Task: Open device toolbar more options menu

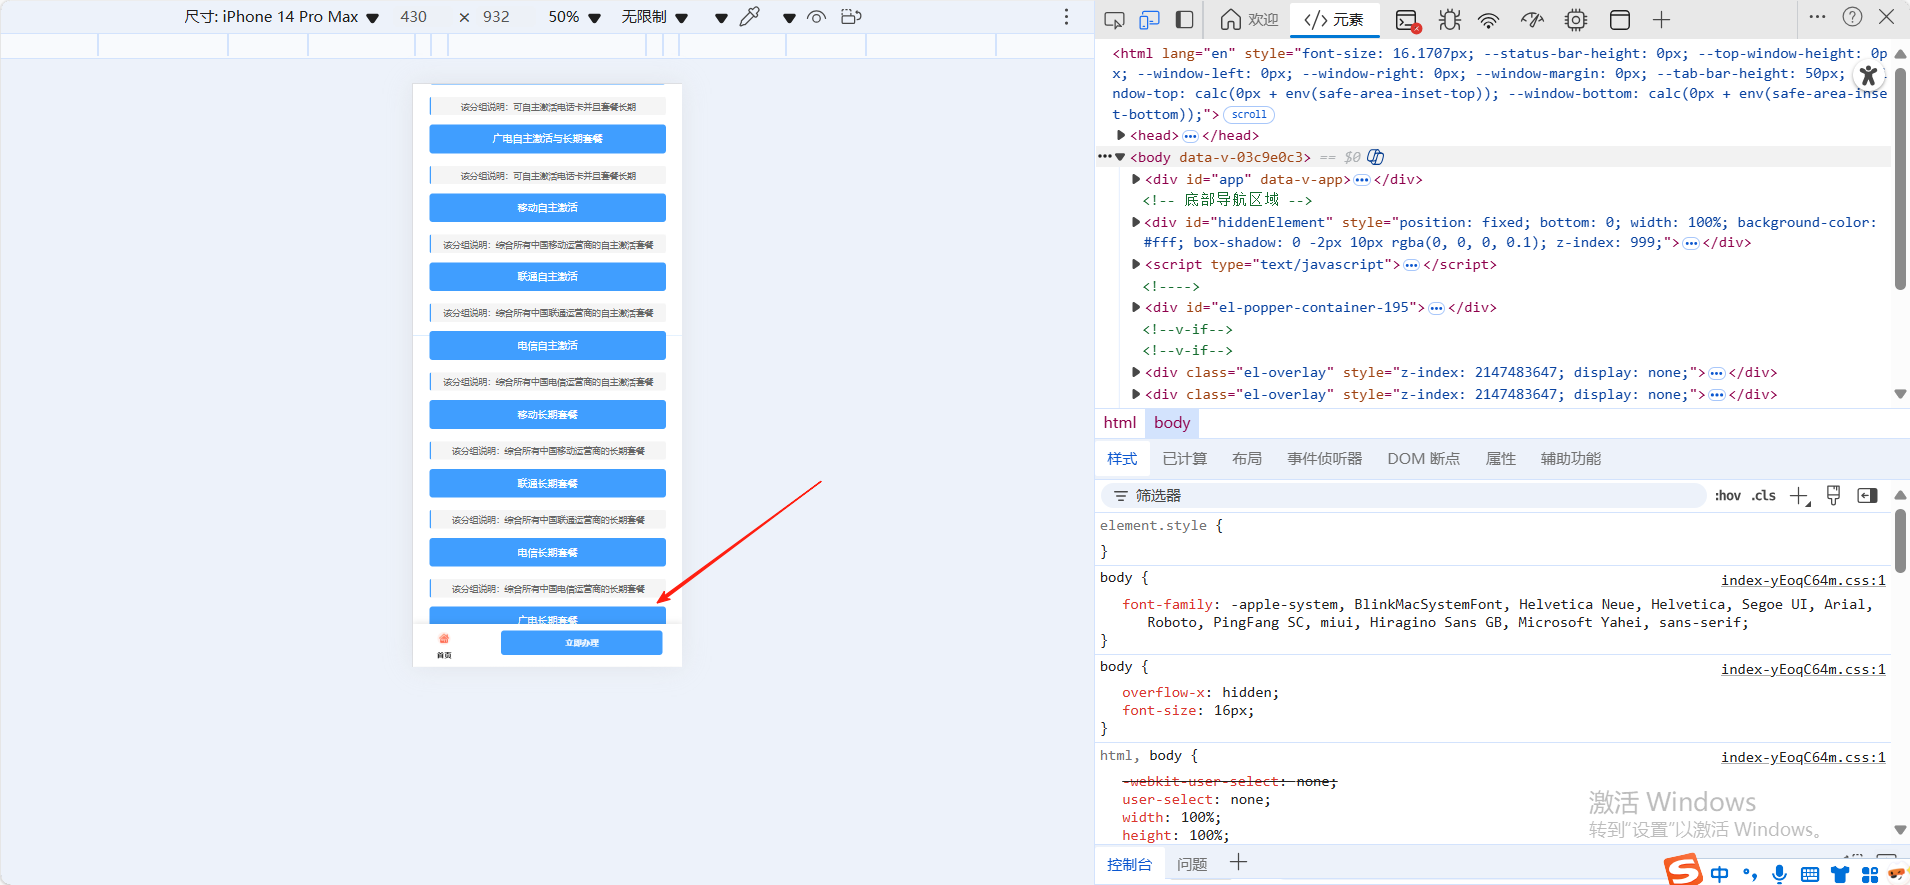Action: coord(1066,17)
